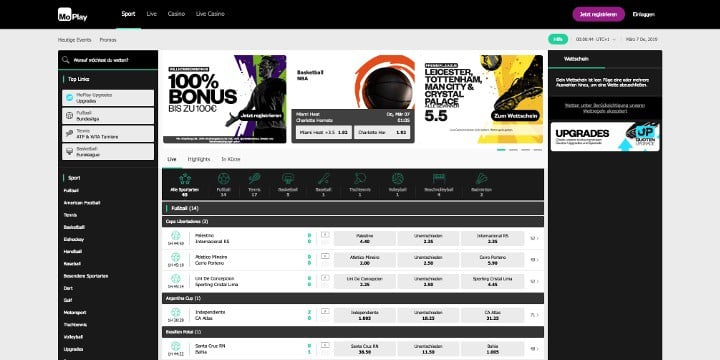Screen dimensions: 720x360
Task: Collapse the Fußball (14) section header
Action: [x=353, y=208]
